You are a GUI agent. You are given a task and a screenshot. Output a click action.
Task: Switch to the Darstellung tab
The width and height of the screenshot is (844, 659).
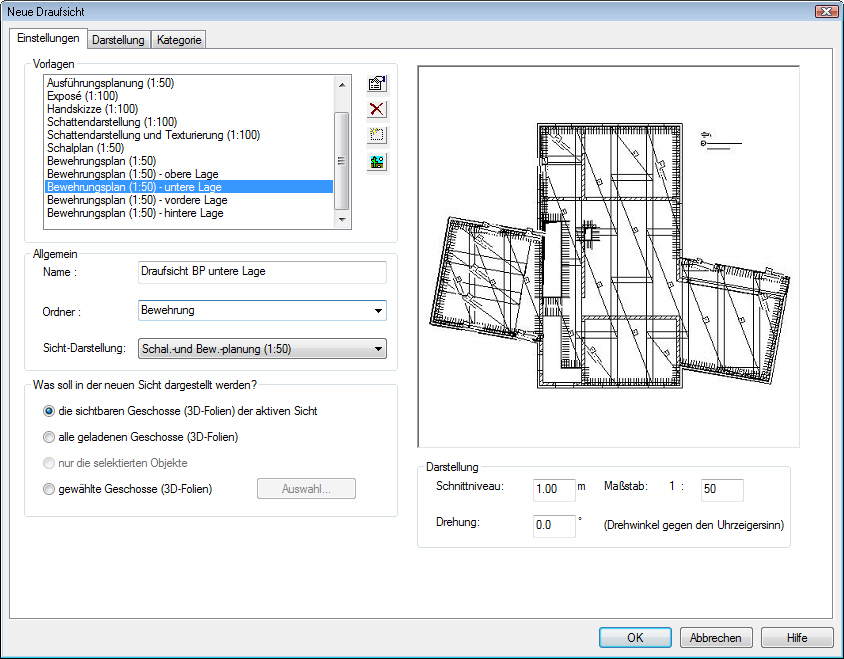tap(118, 40)
